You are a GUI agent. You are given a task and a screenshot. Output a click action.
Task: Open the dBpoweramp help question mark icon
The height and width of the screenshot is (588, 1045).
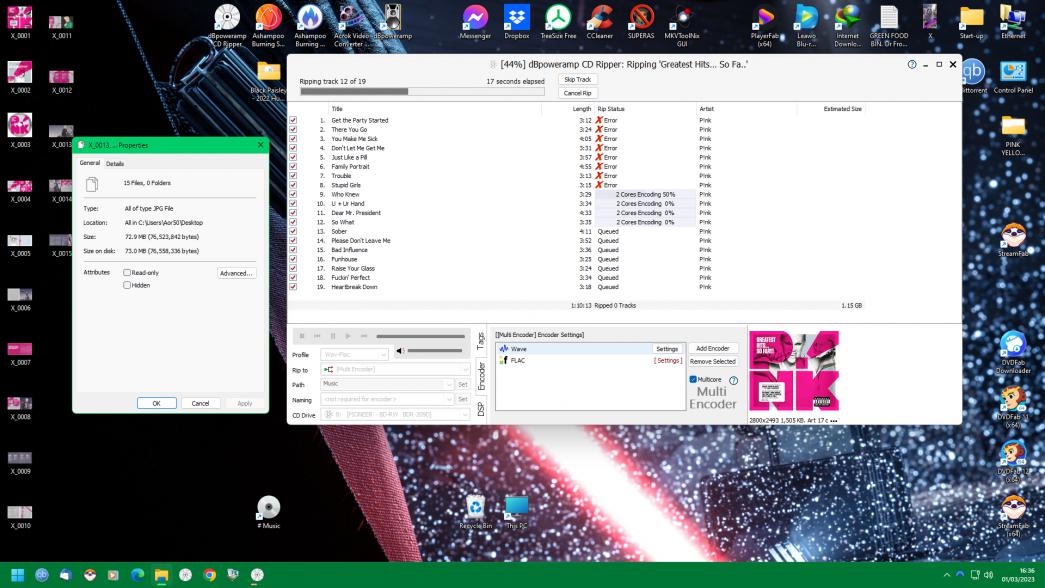[912, 65]
